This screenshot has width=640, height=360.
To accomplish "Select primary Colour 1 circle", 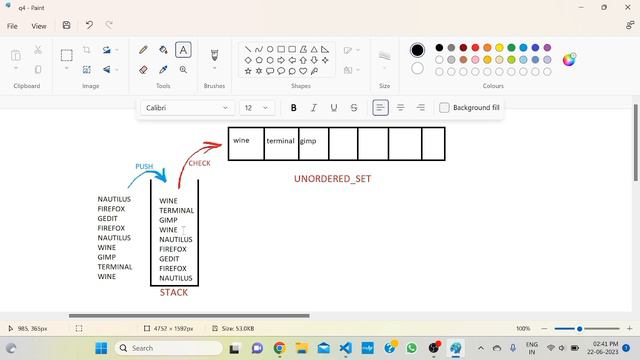I will coord(417,50).
